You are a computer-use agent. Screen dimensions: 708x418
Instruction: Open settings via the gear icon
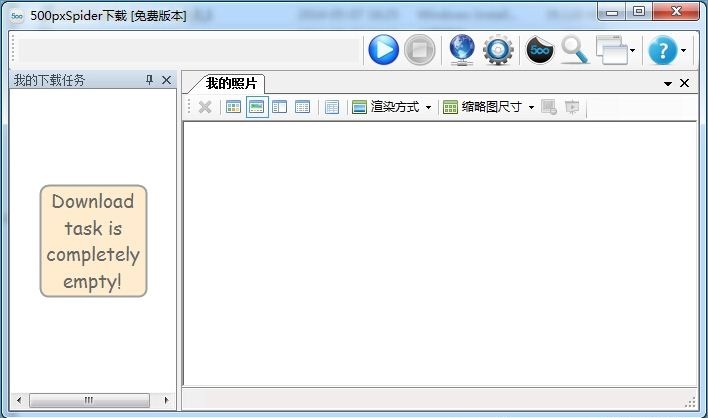tap(498, 50)
